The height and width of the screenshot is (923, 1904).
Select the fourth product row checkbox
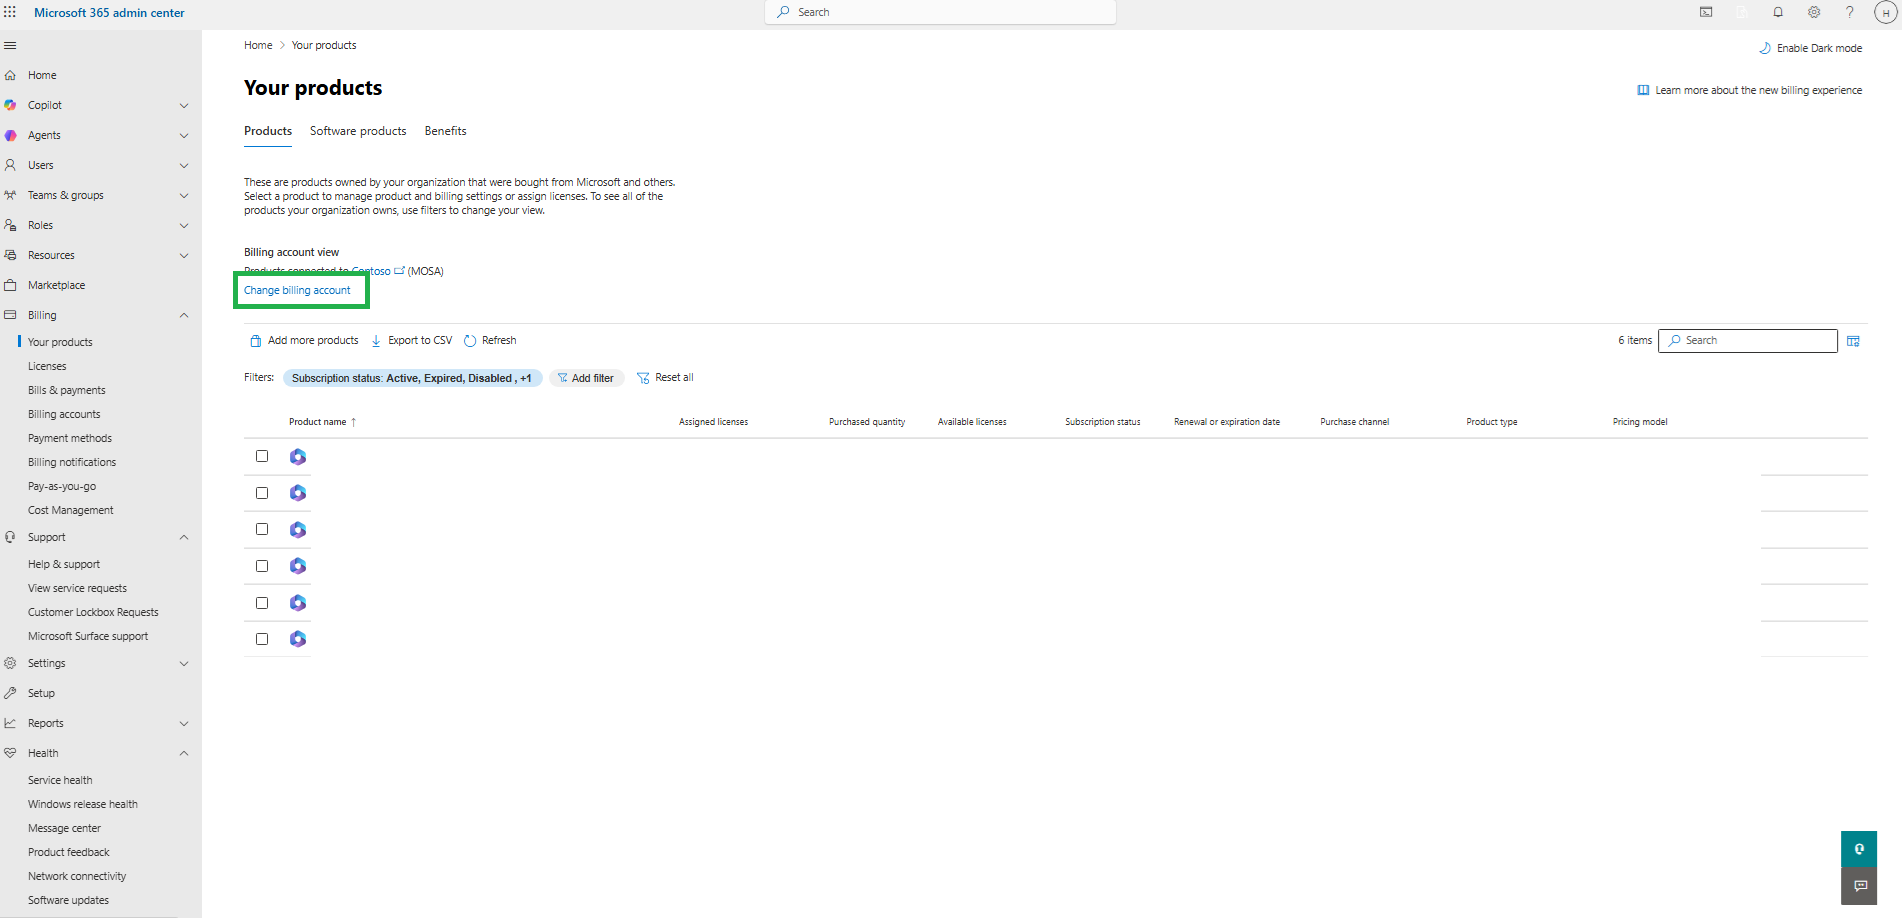[262, 567]
